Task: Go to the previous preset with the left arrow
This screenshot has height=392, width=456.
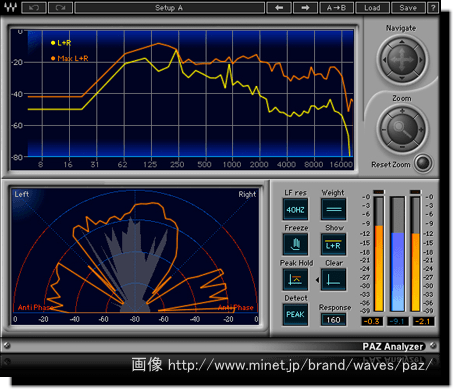Action: 279,8
